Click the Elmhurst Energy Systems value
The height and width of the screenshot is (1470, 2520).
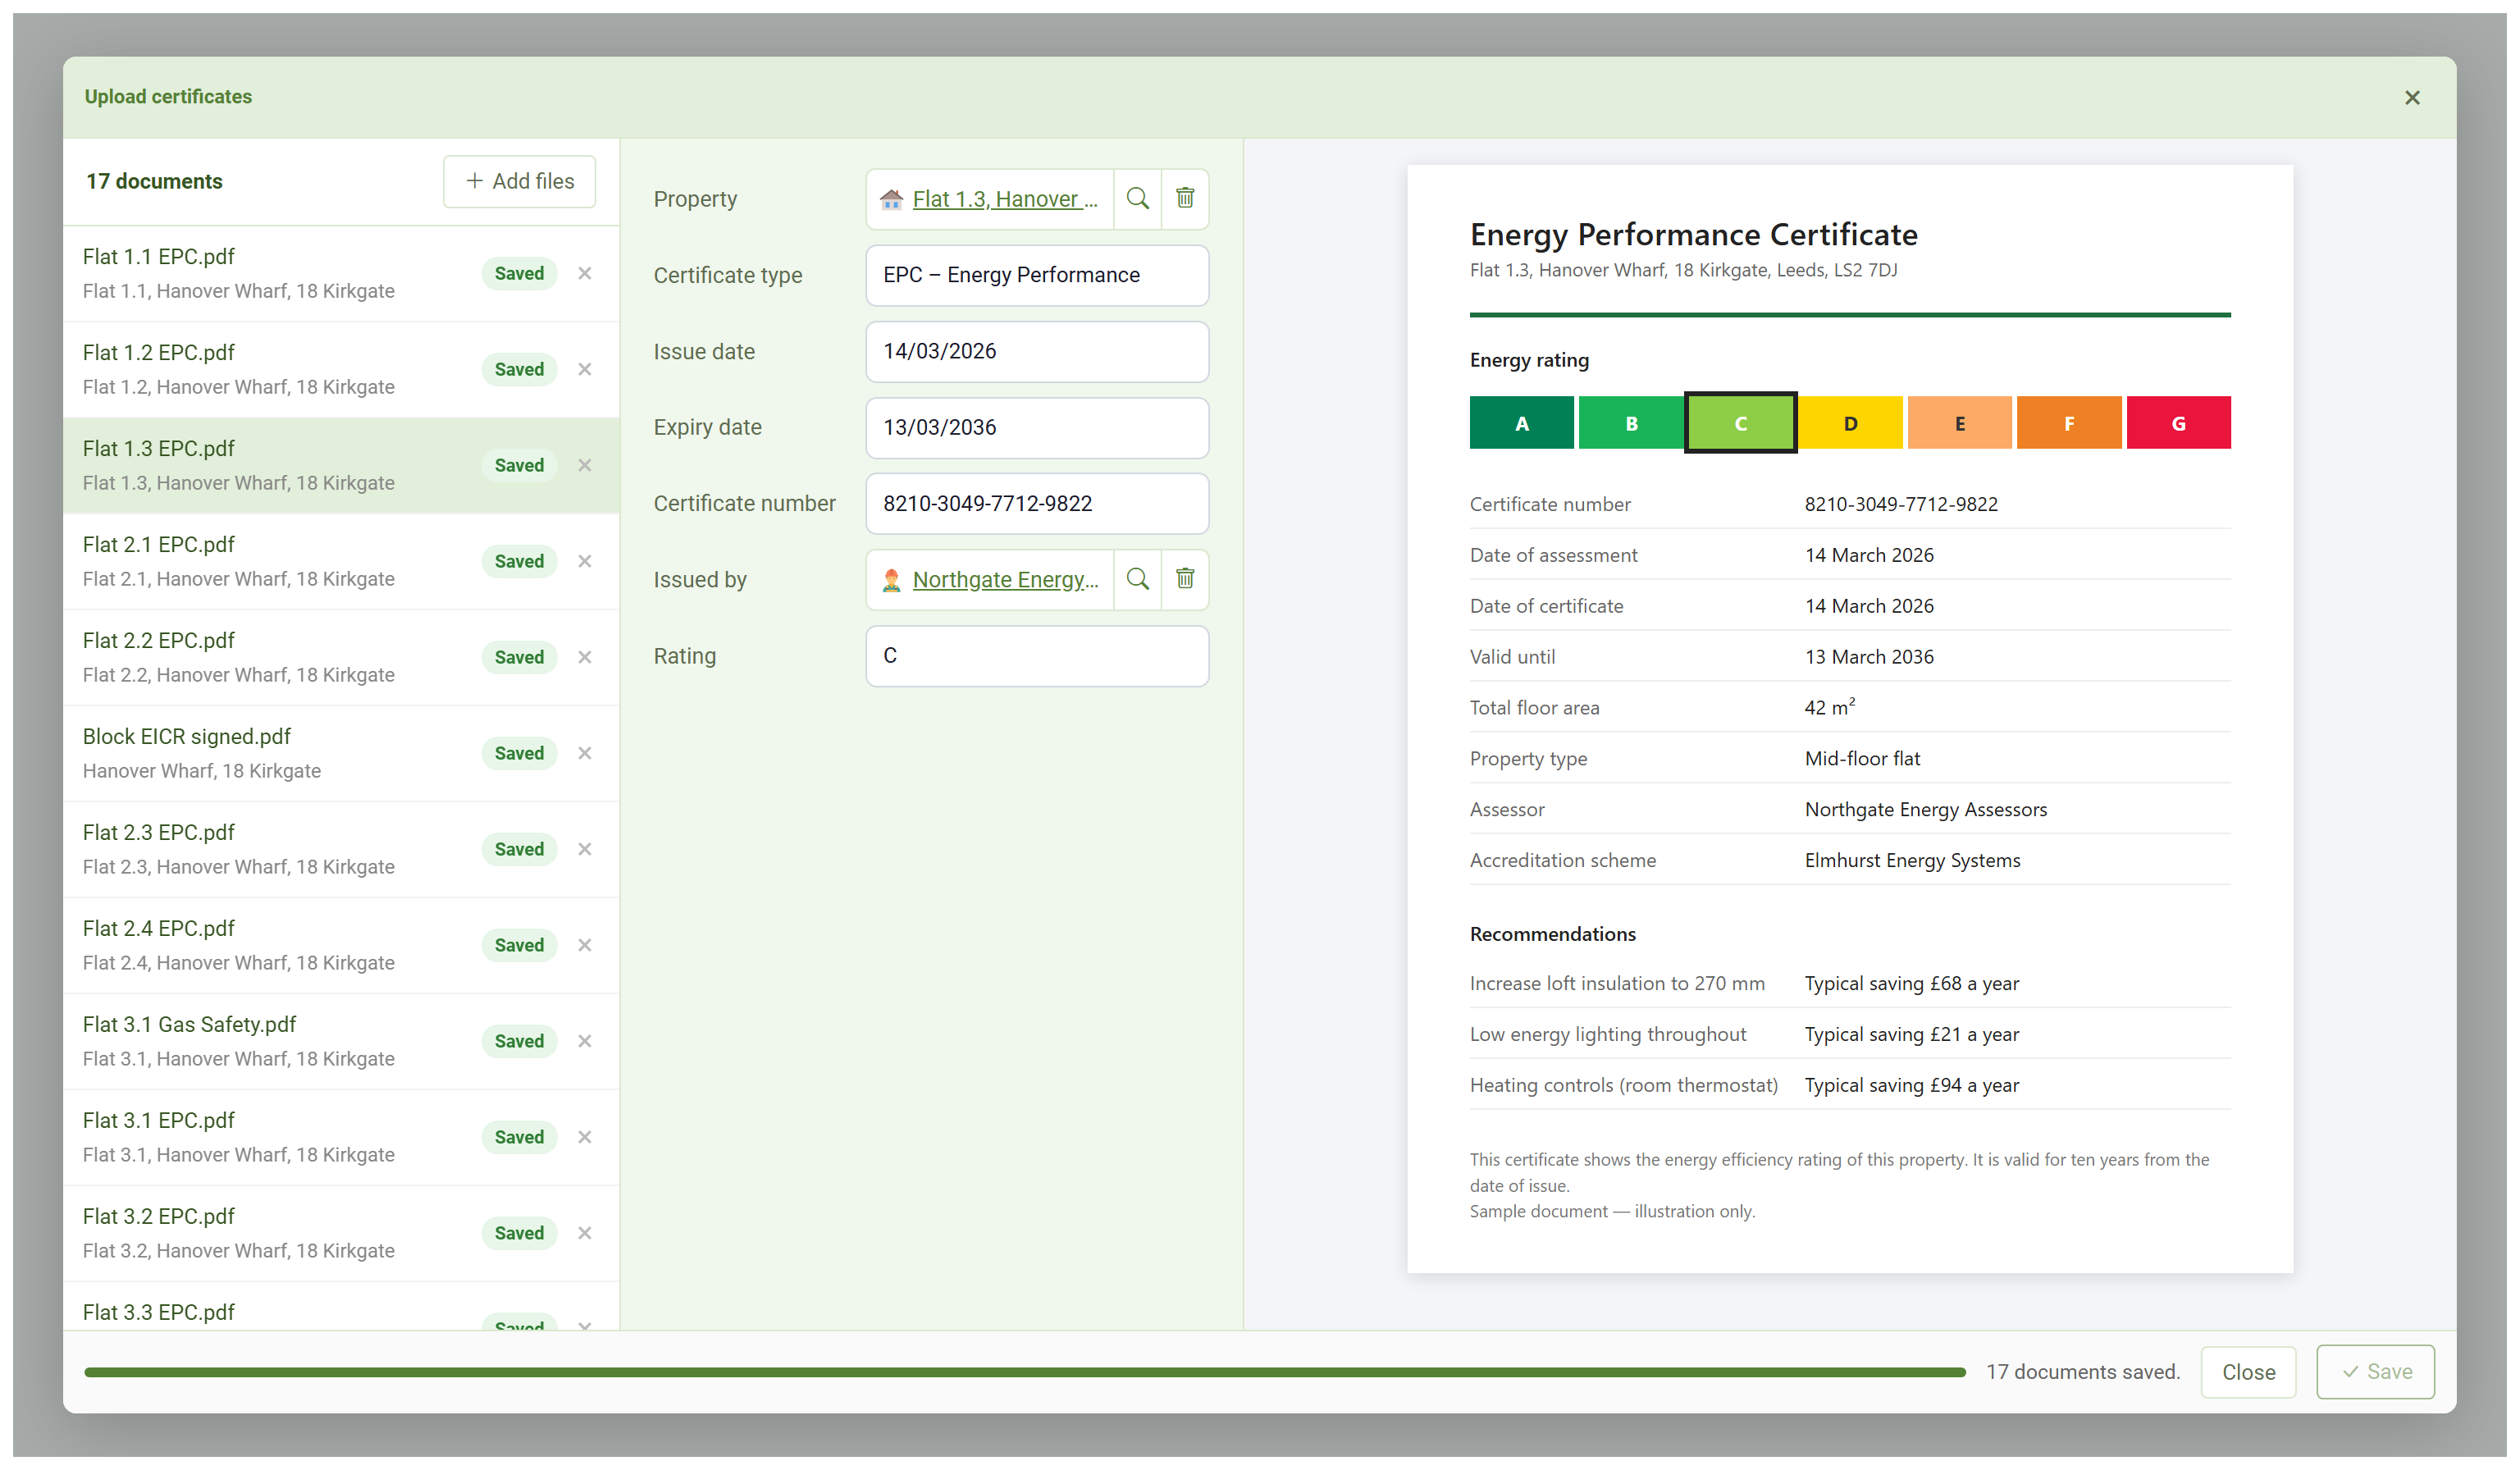(1912, 860)
